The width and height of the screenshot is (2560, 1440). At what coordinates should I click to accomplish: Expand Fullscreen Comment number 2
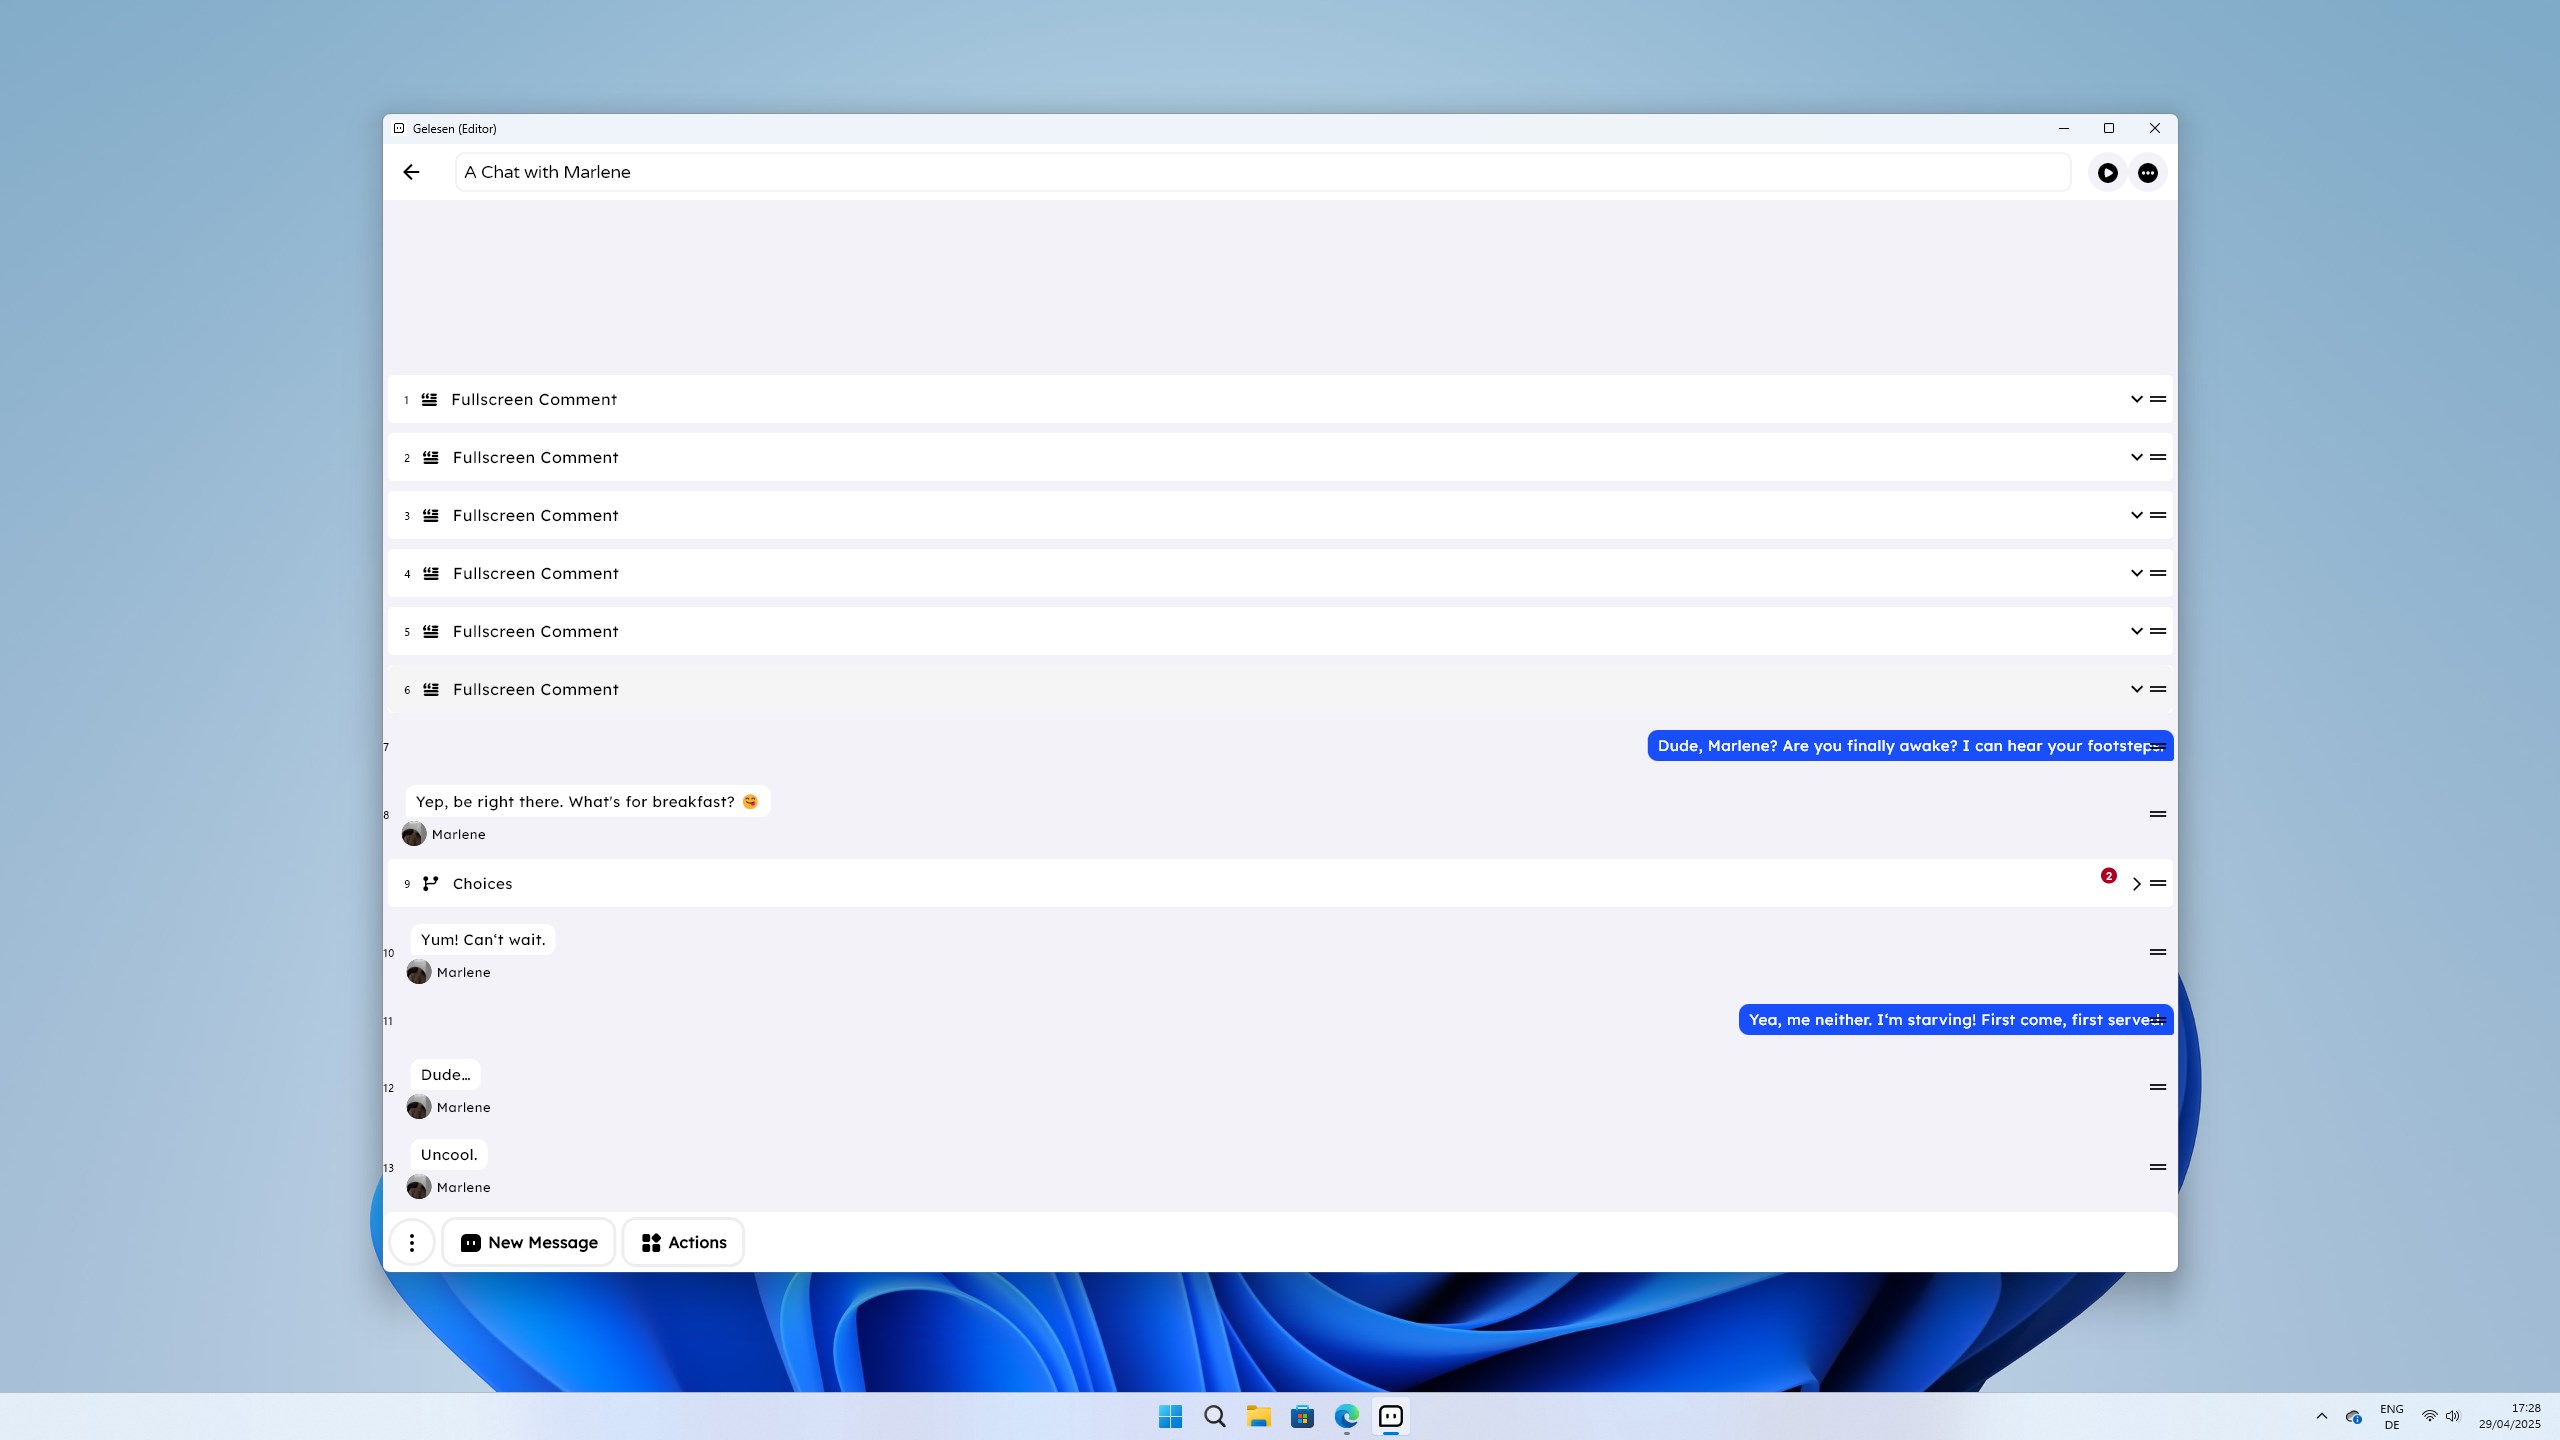pos(2136,457)
